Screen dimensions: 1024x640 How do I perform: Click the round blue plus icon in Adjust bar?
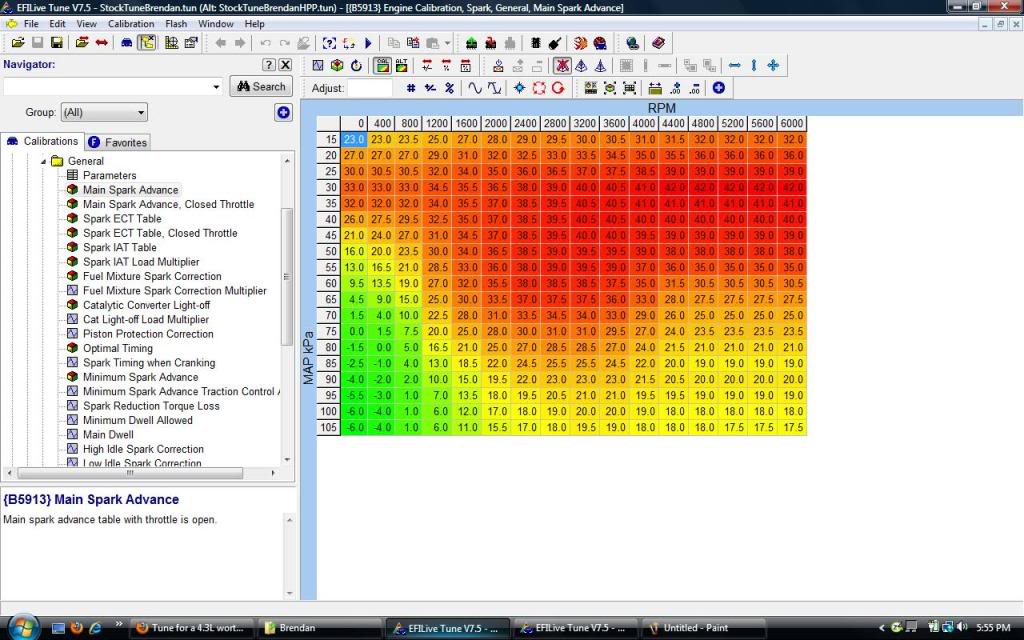tap(718, 88)
